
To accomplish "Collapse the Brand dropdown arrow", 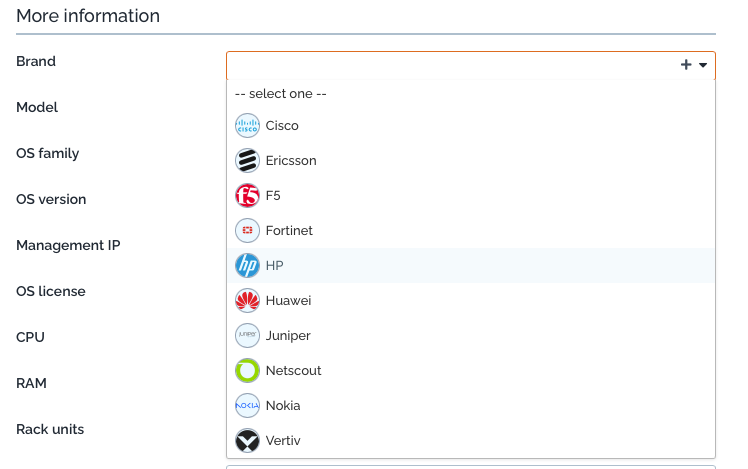I will (x=704, y=65).
